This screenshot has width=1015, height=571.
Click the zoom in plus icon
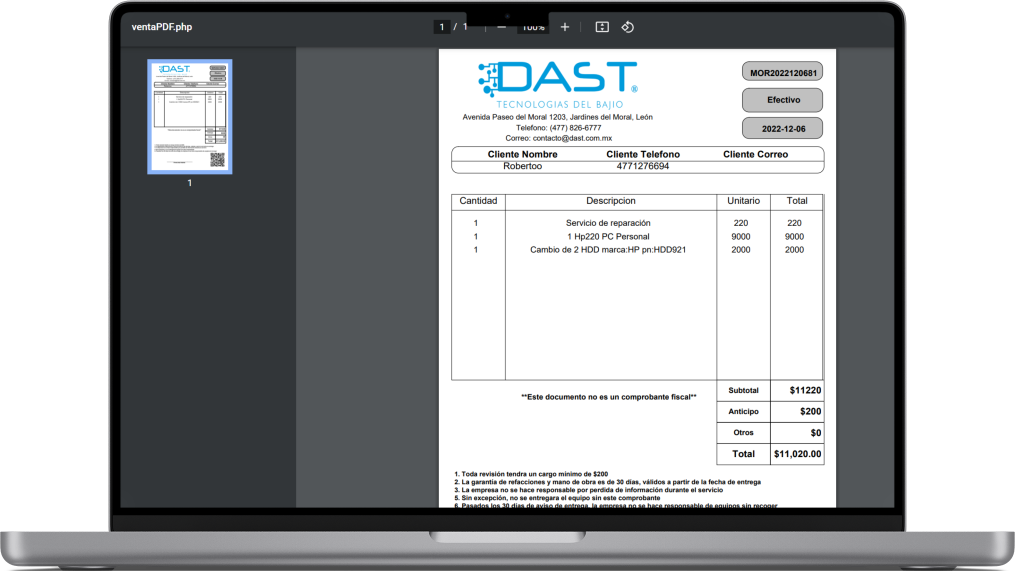564,27
